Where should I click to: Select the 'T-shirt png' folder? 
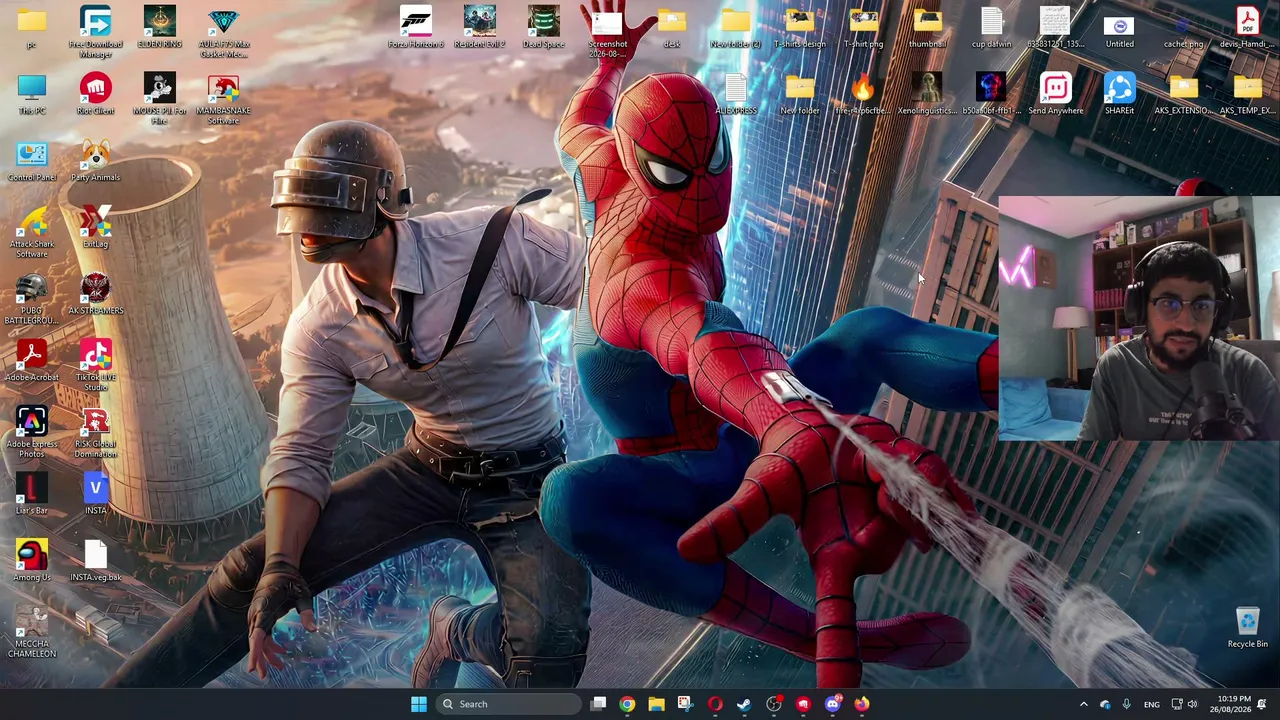[x=864, y=28]
